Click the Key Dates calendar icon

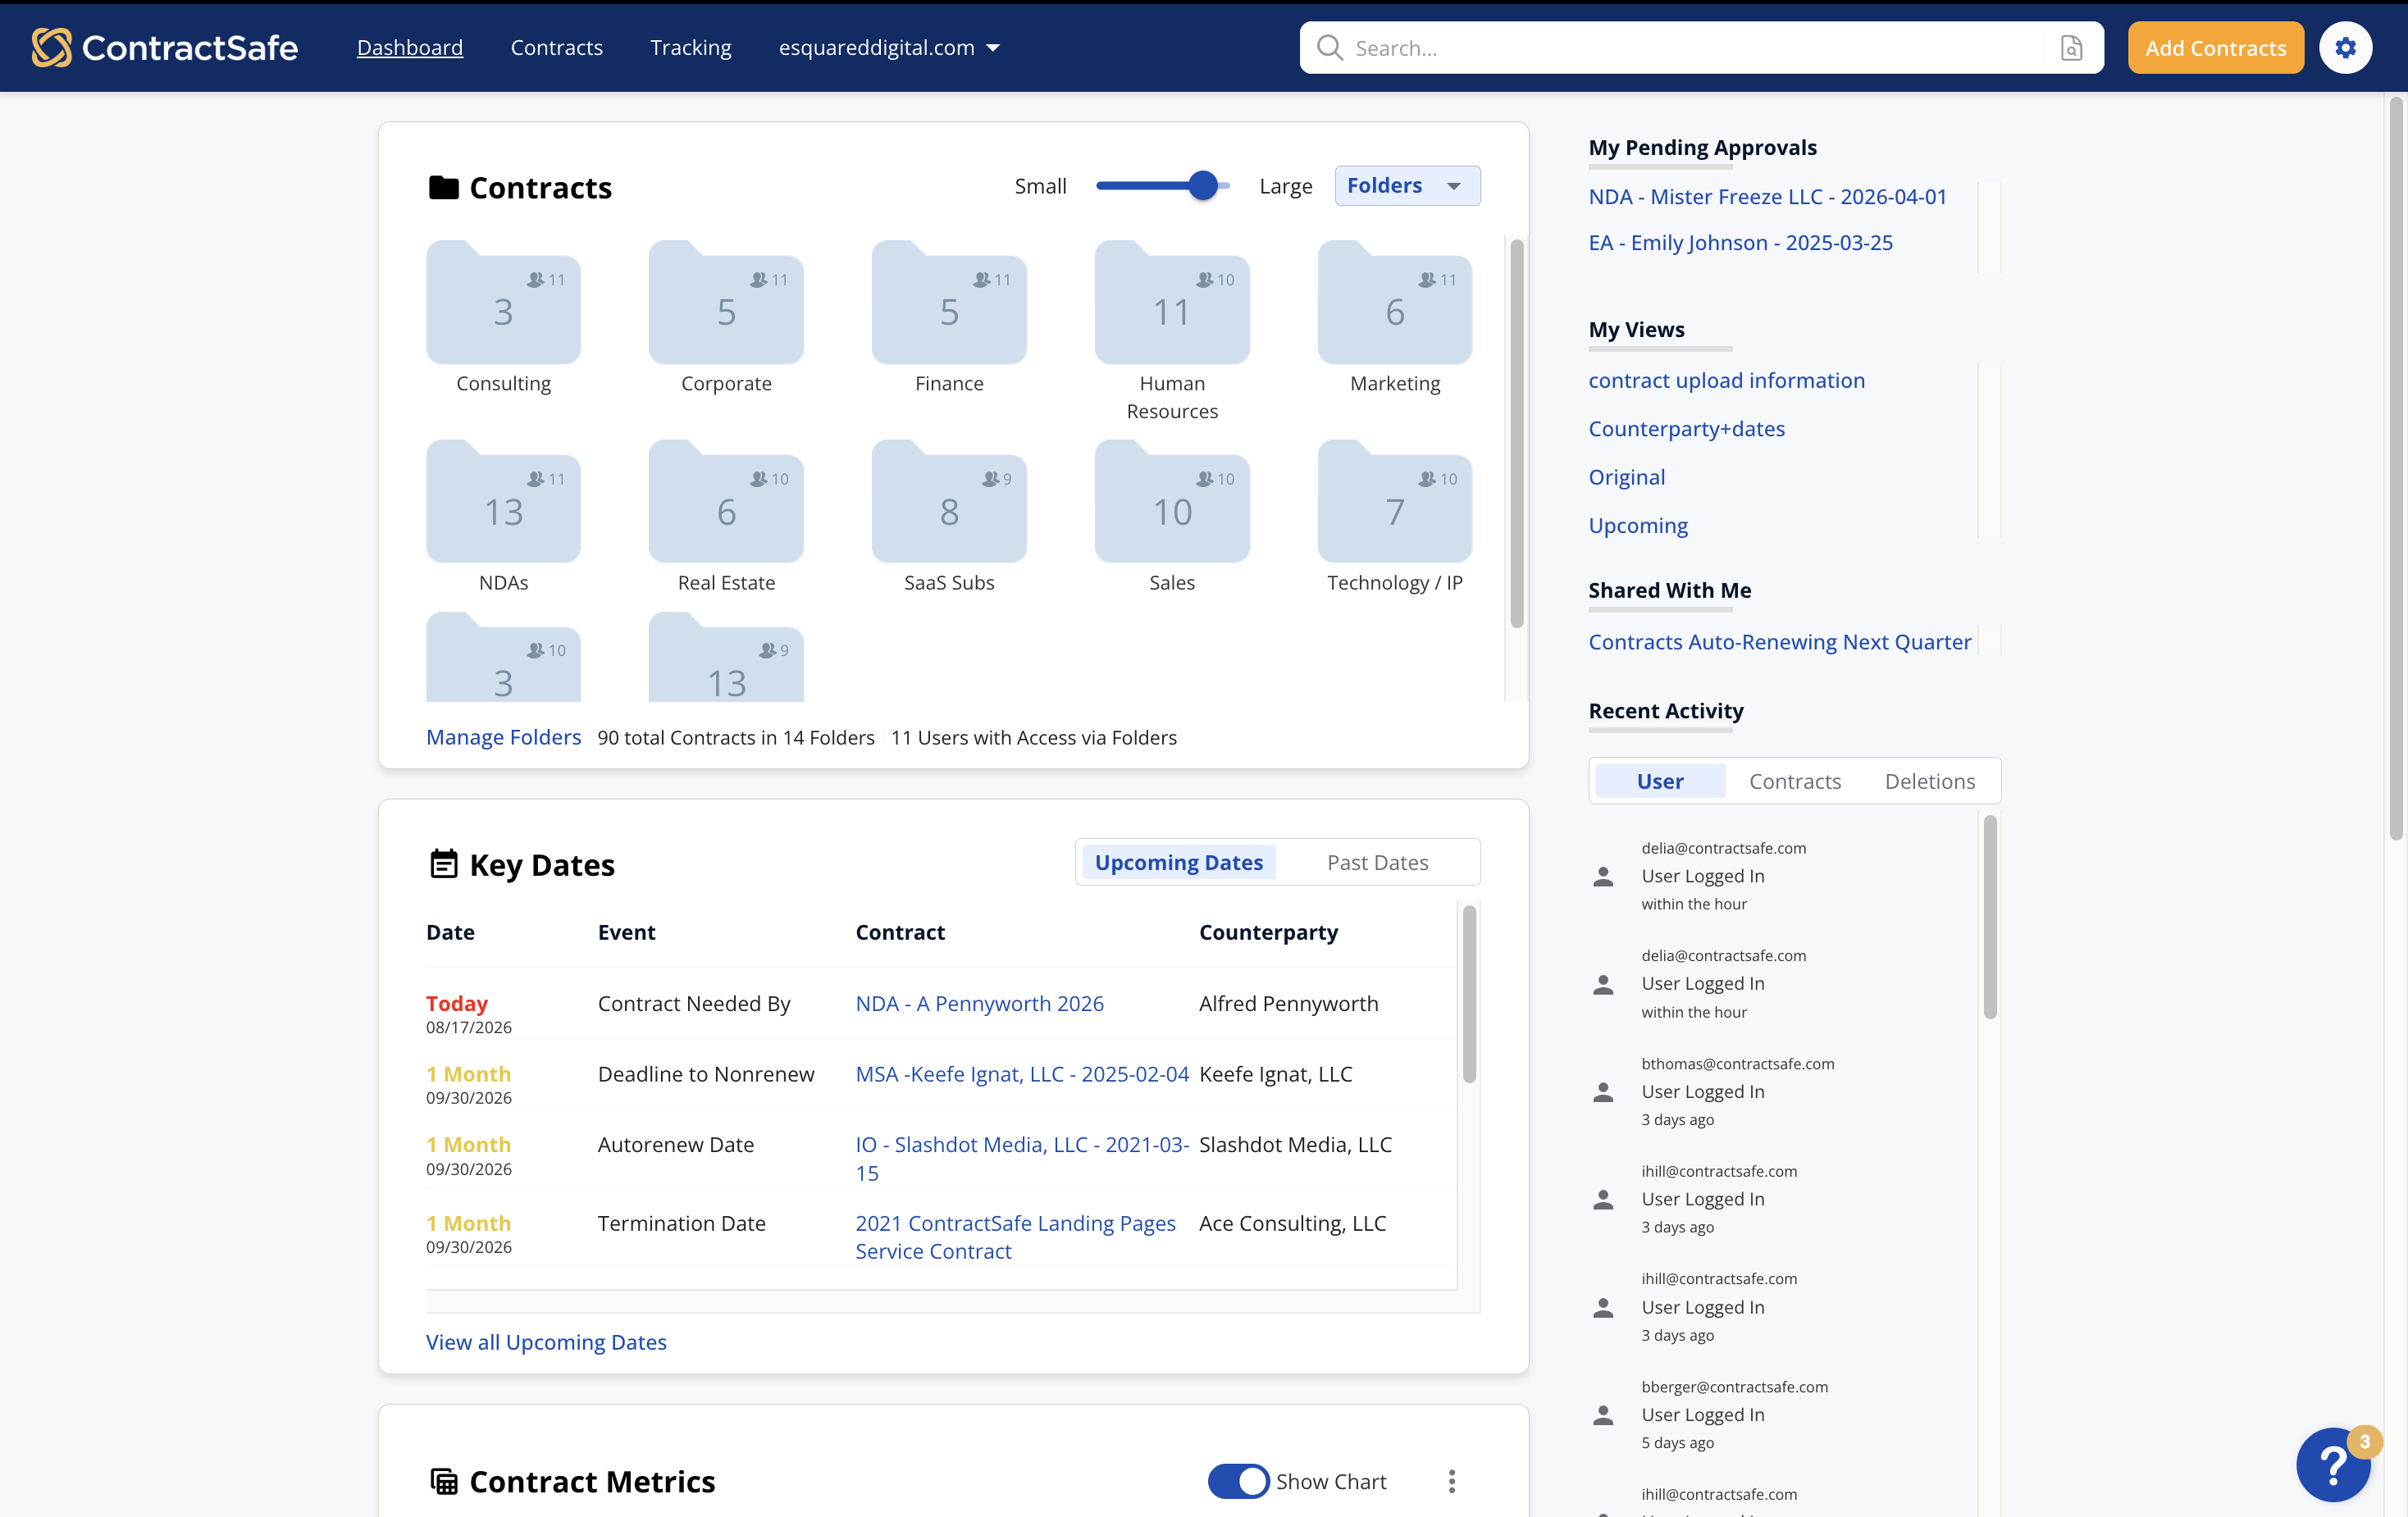pyautogui.click(x=443, y=863)
